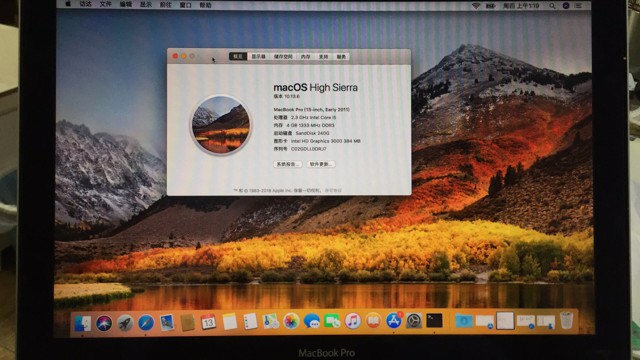Open the Apple menu
640x360 pixels.
(x=68, y=4)
